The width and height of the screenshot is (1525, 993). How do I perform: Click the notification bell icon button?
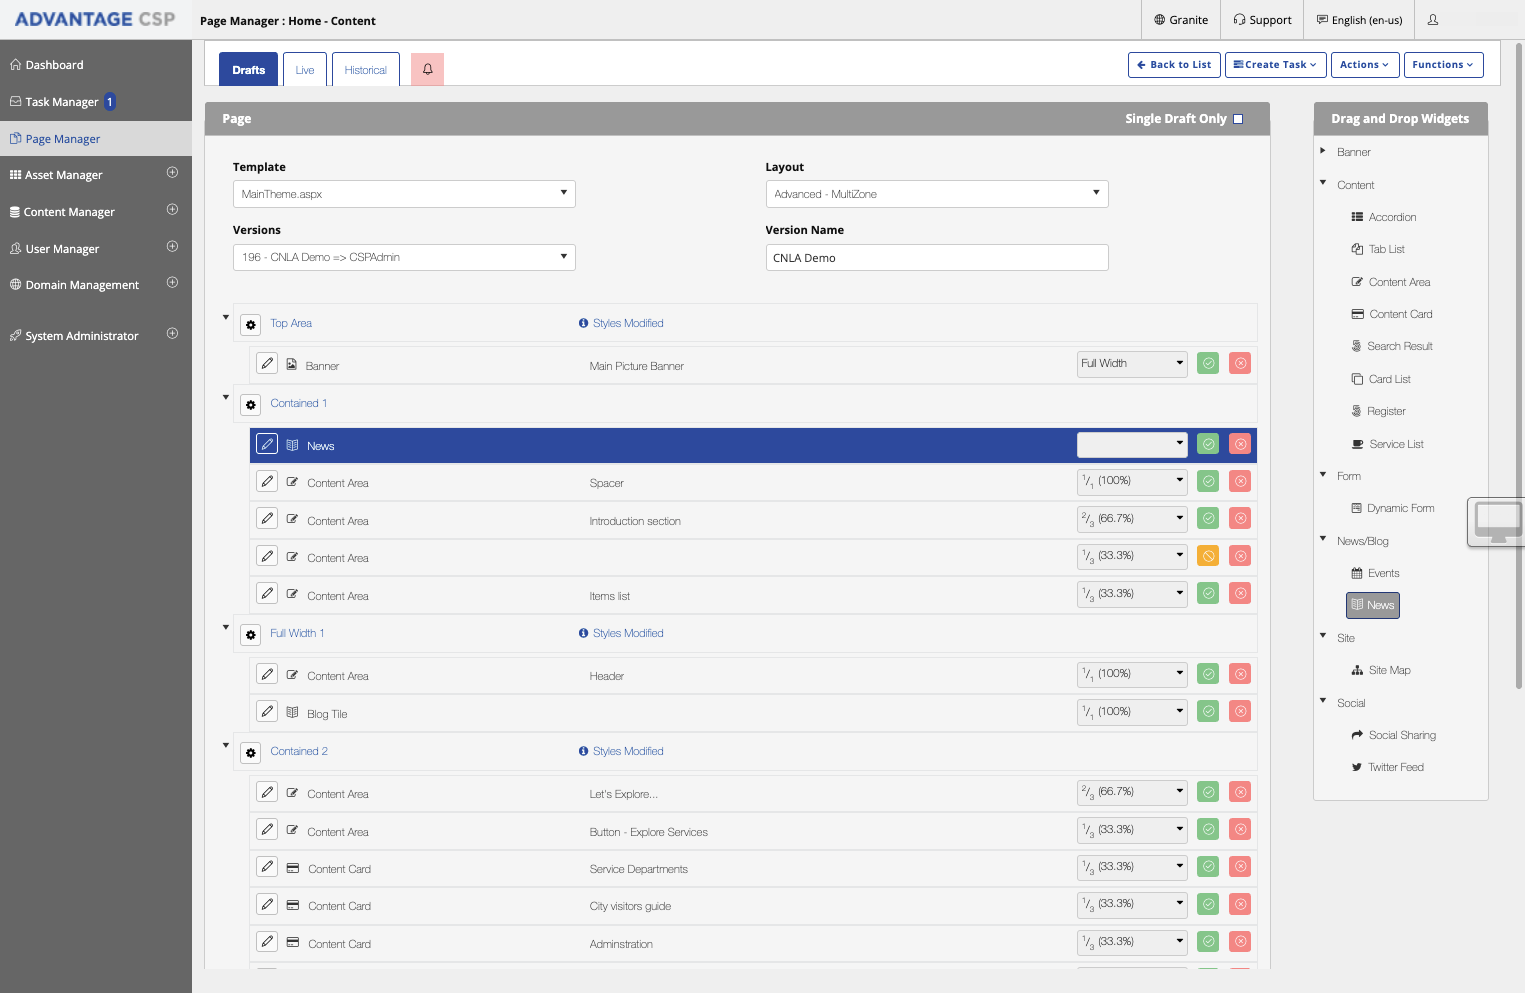(x=427, y=69)
